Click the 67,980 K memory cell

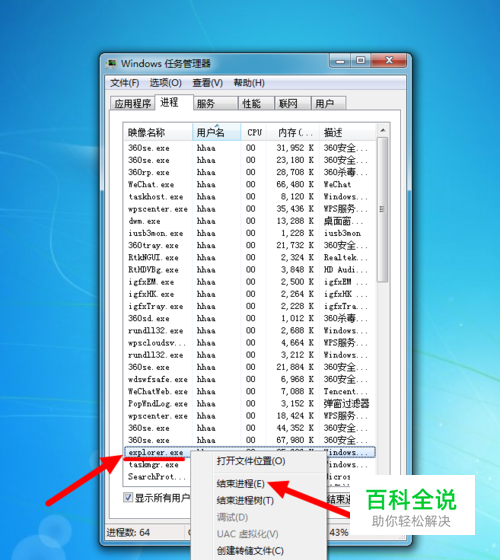click(x=295, y=440)
